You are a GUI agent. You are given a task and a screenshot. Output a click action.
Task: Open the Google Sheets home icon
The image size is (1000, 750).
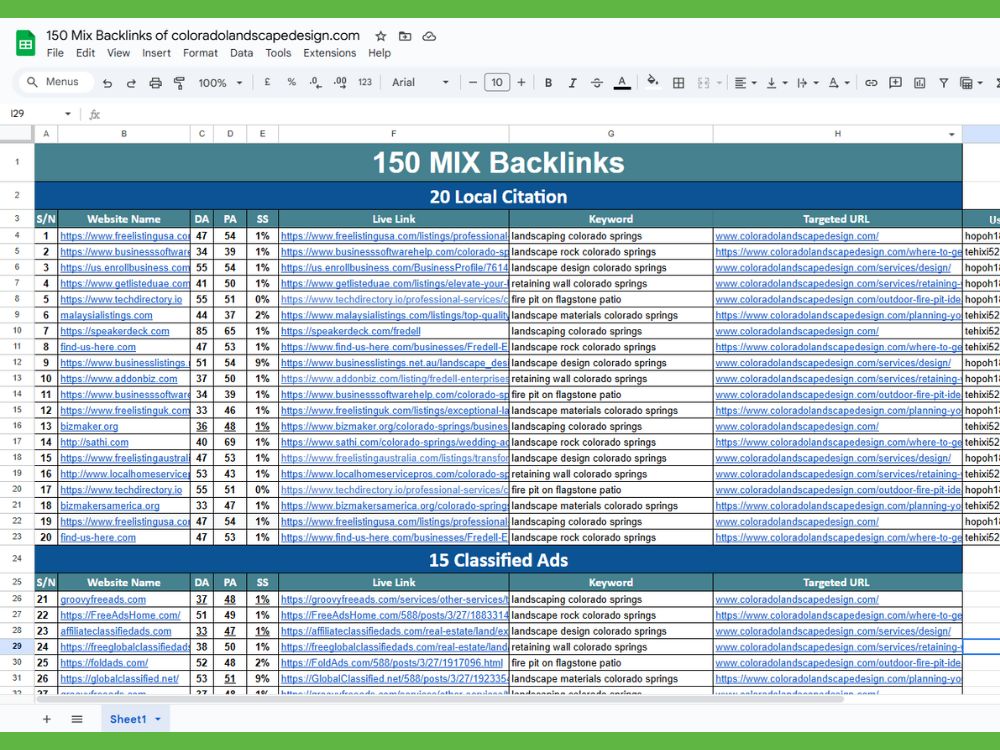click(x=26, y=43)
